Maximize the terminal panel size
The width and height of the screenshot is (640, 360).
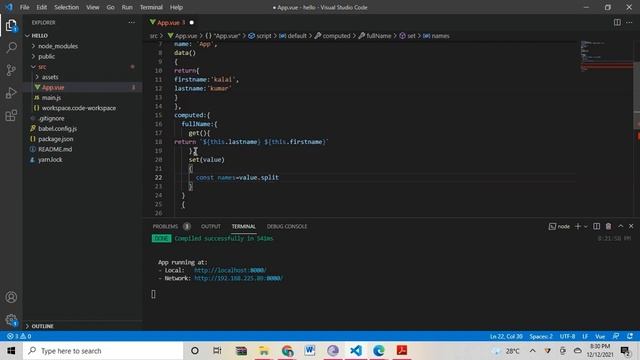620,226
